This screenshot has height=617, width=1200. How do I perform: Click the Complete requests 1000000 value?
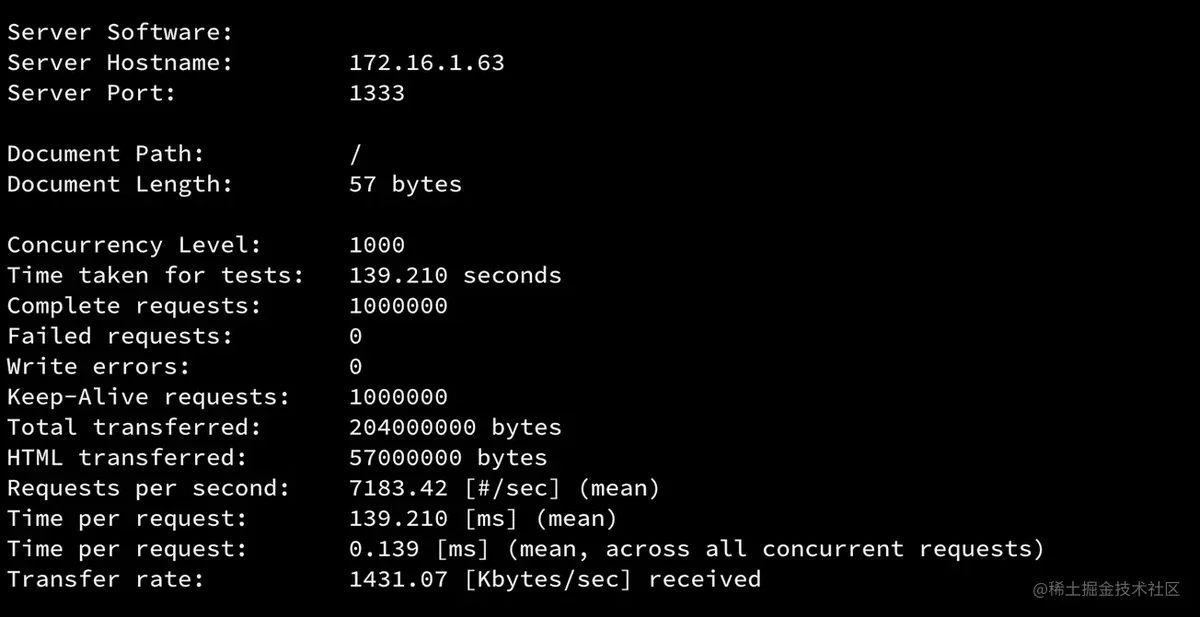tap(398, 306)
